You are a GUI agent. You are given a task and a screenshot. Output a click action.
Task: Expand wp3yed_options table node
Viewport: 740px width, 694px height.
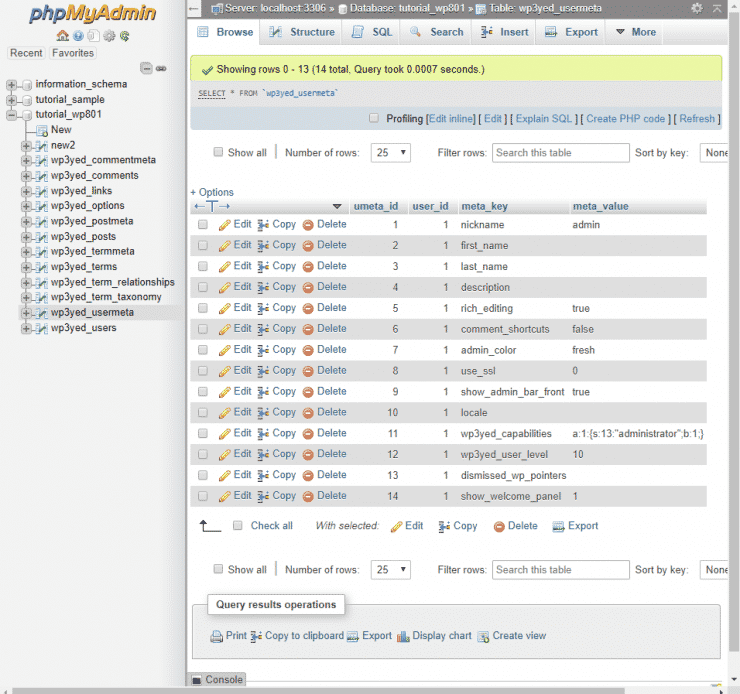point(26,206)
